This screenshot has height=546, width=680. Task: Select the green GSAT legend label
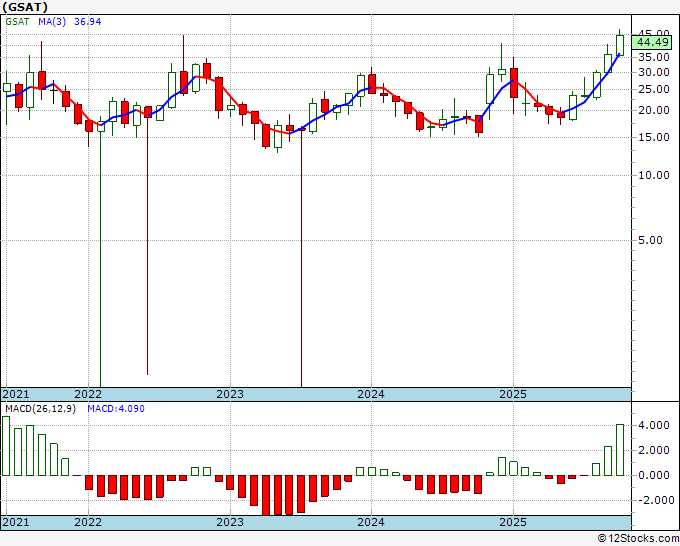pyautogui.click(x=17, y=21)
